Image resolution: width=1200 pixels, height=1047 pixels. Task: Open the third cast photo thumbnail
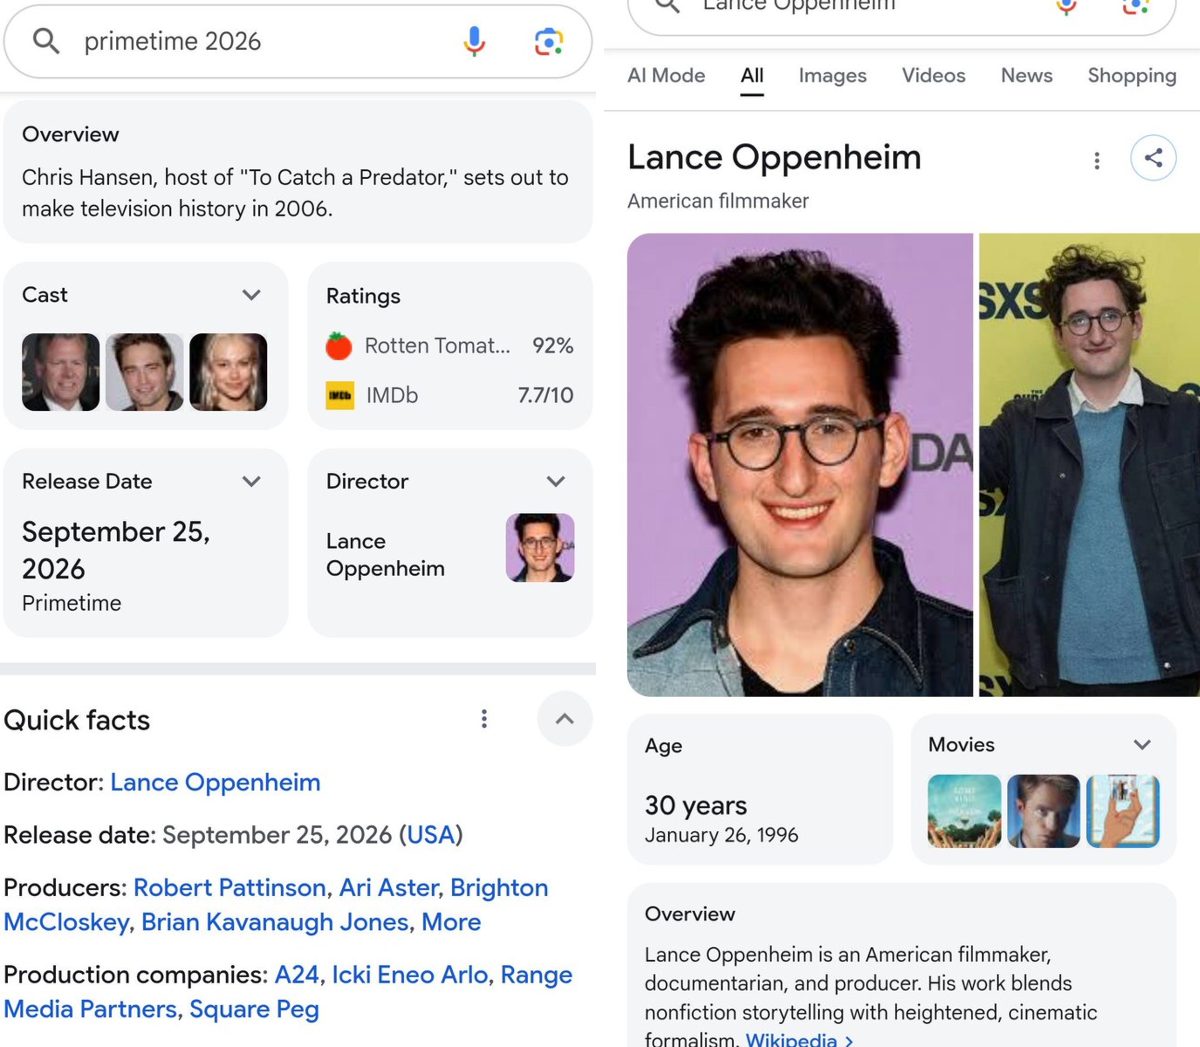click(x=228, y=372)
